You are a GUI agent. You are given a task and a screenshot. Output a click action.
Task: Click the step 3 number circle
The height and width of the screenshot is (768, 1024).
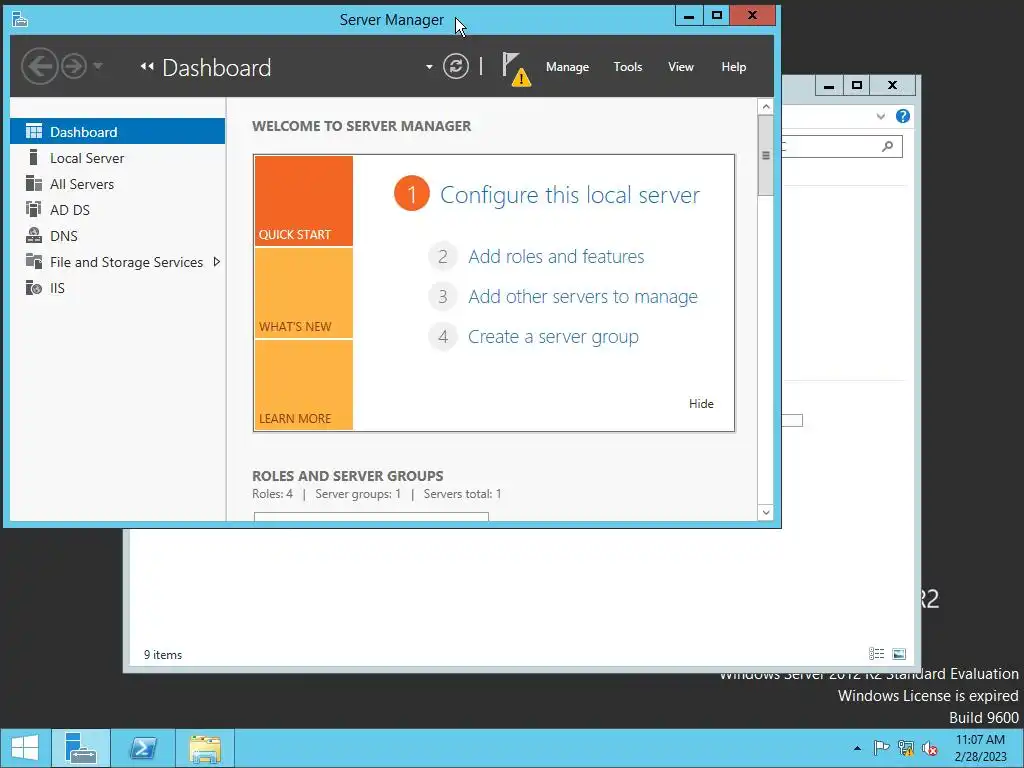tap(443, 296)
